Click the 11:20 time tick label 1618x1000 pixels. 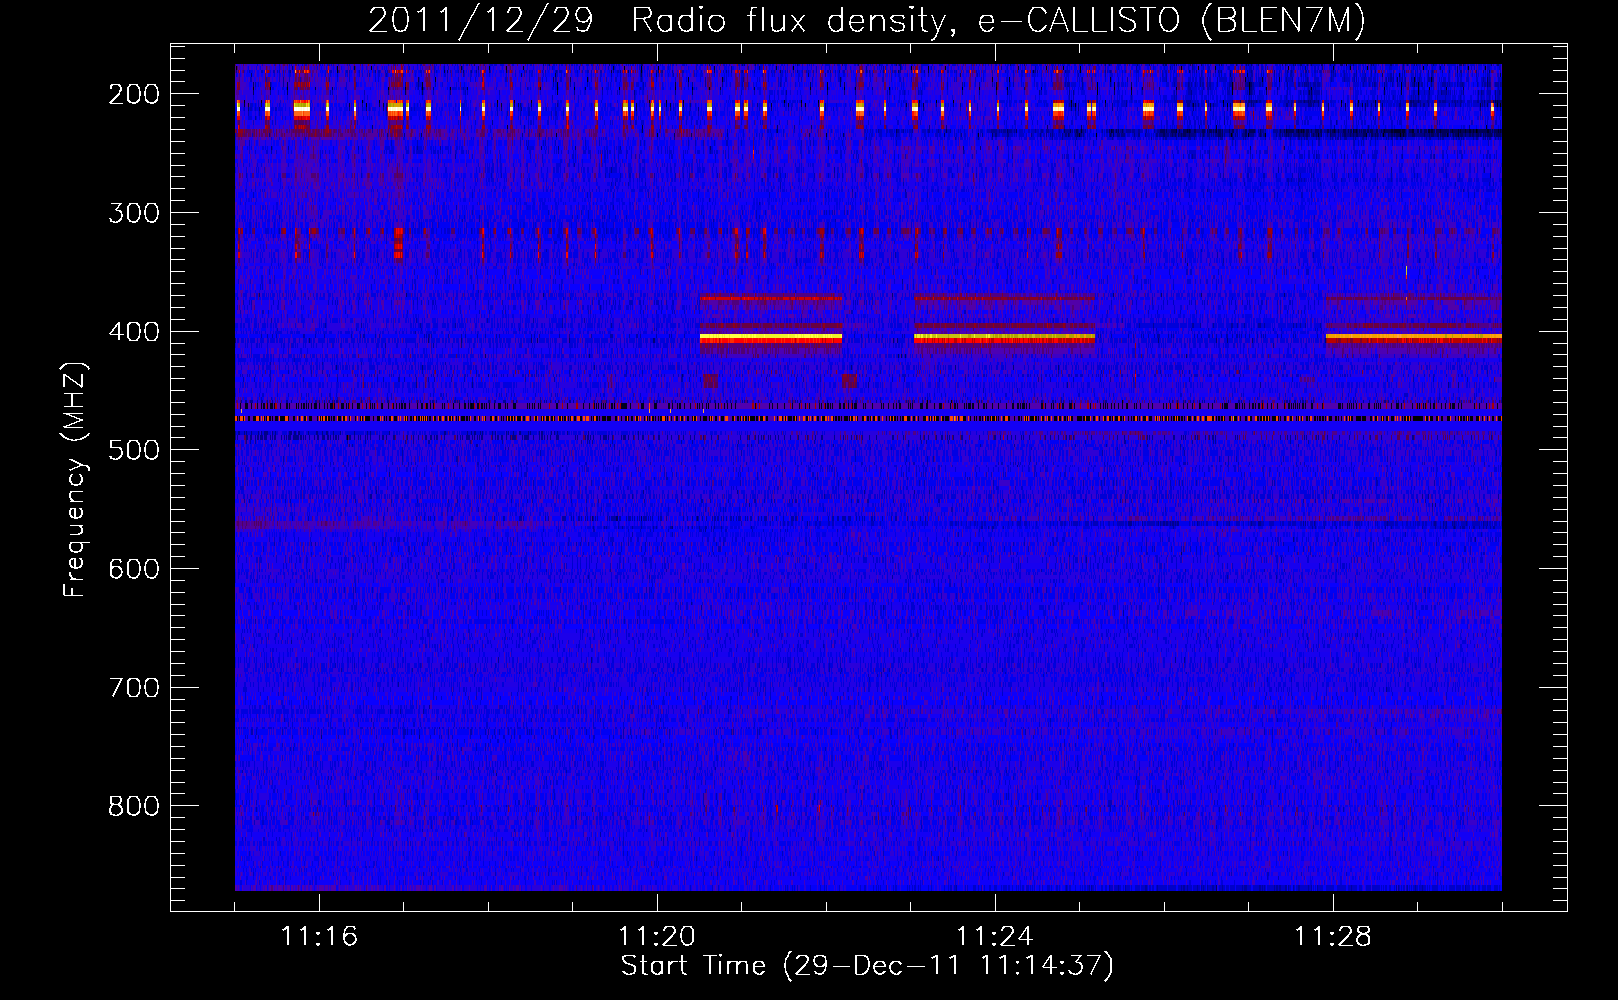click(657, 937)
